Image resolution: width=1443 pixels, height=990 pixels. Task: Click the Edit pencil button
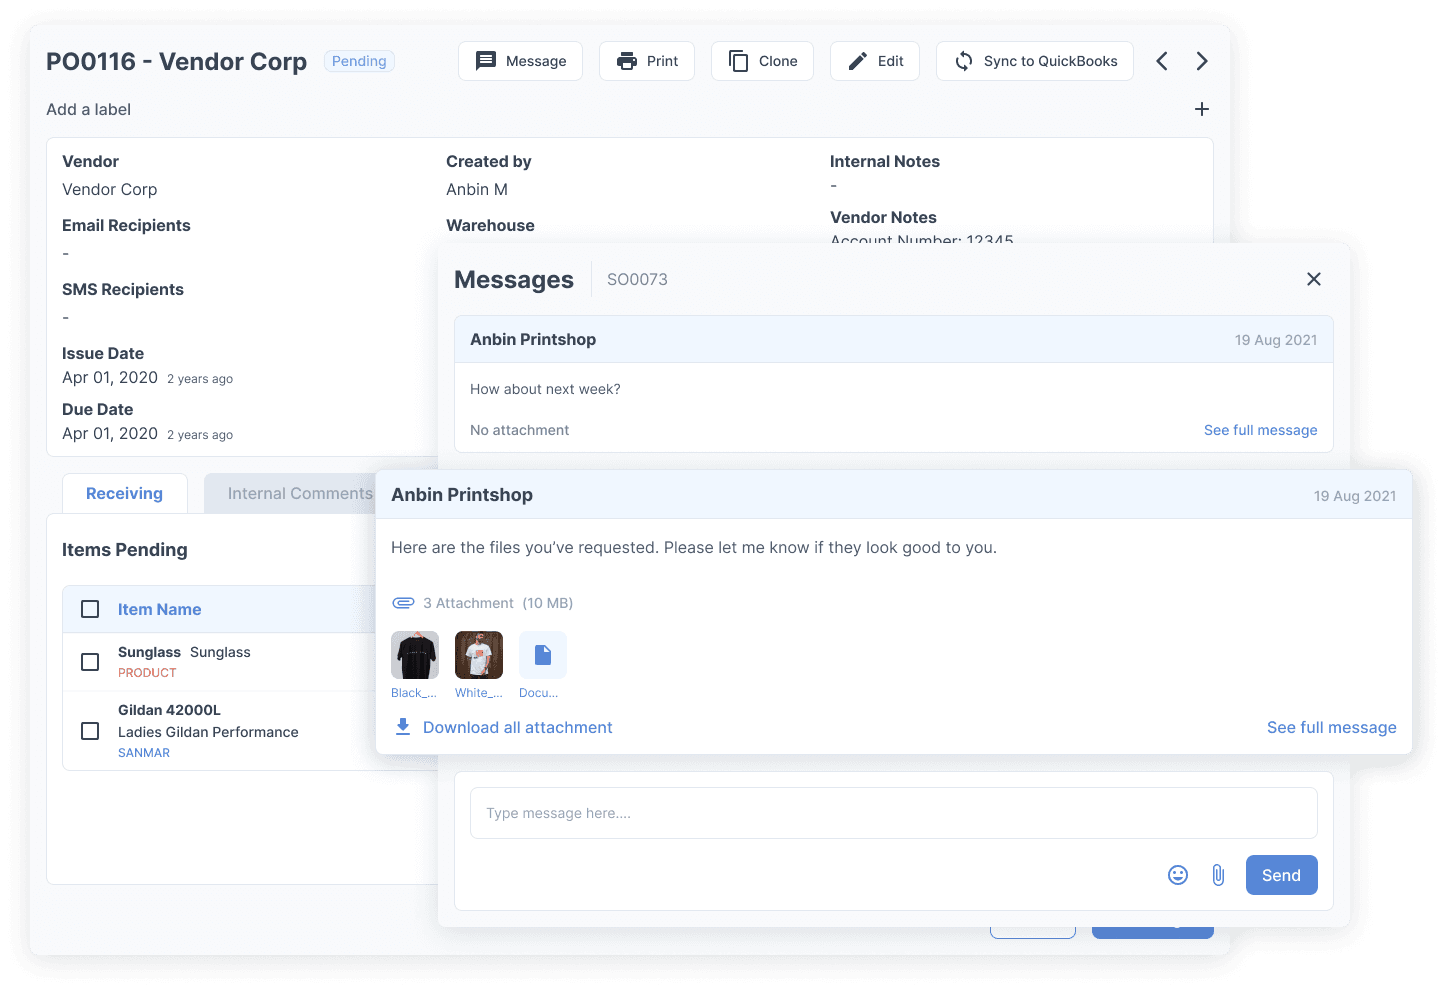875,61
